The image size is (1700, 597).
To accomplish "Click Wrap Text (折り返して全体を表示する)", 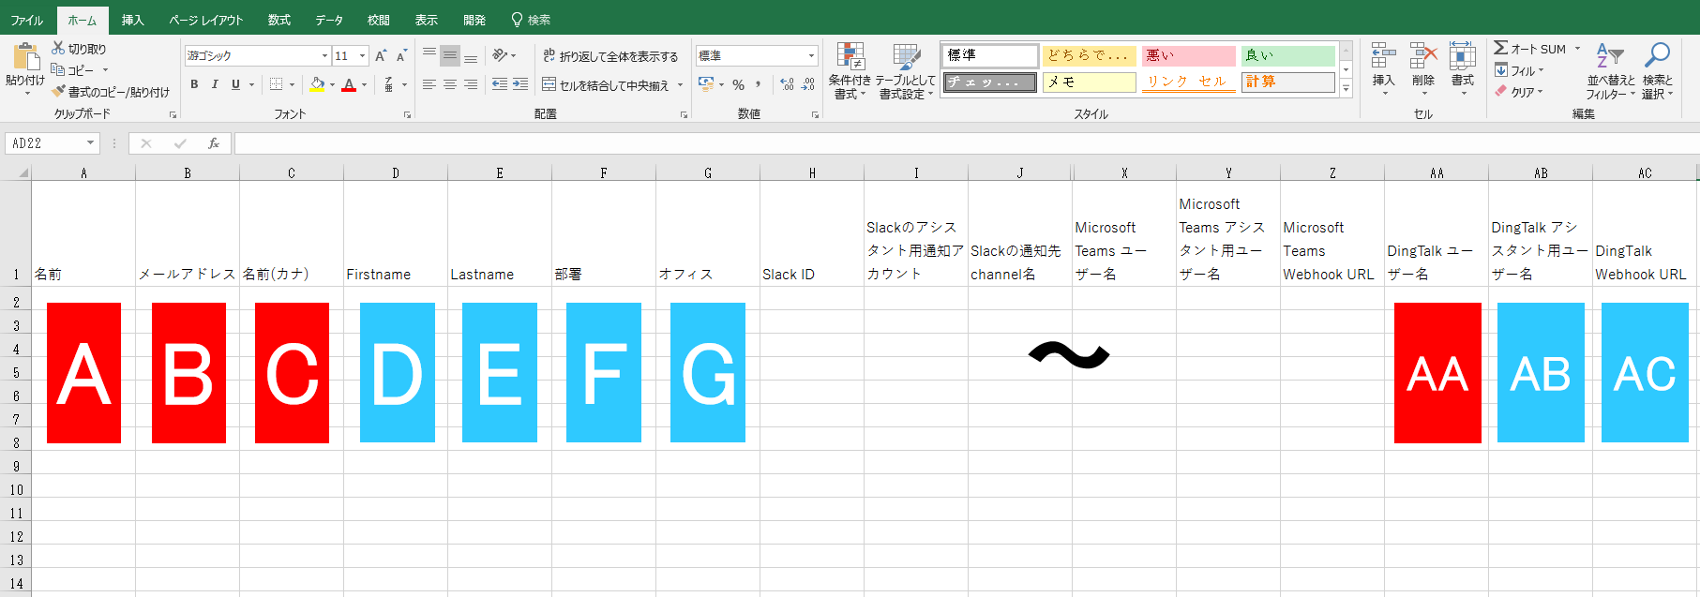I will pos(610,56).
